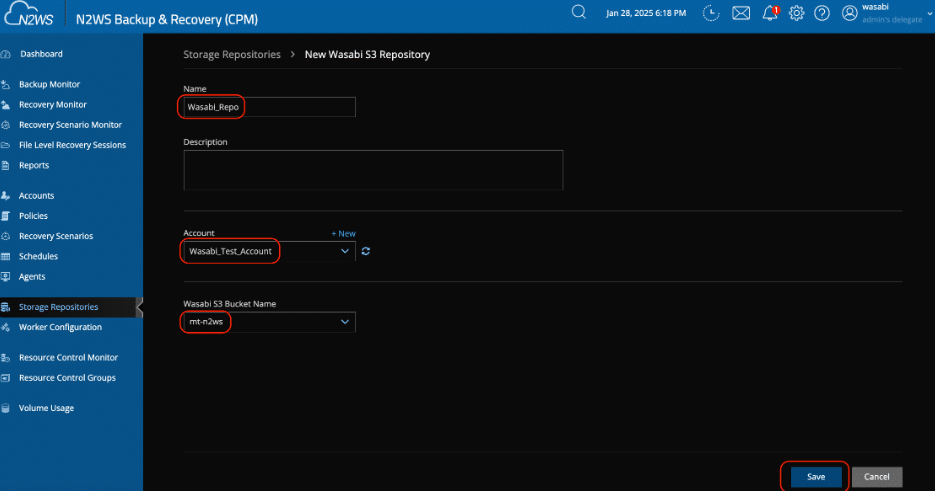Click the Resource Control Groups icon
935x491 pixels.
6,378
